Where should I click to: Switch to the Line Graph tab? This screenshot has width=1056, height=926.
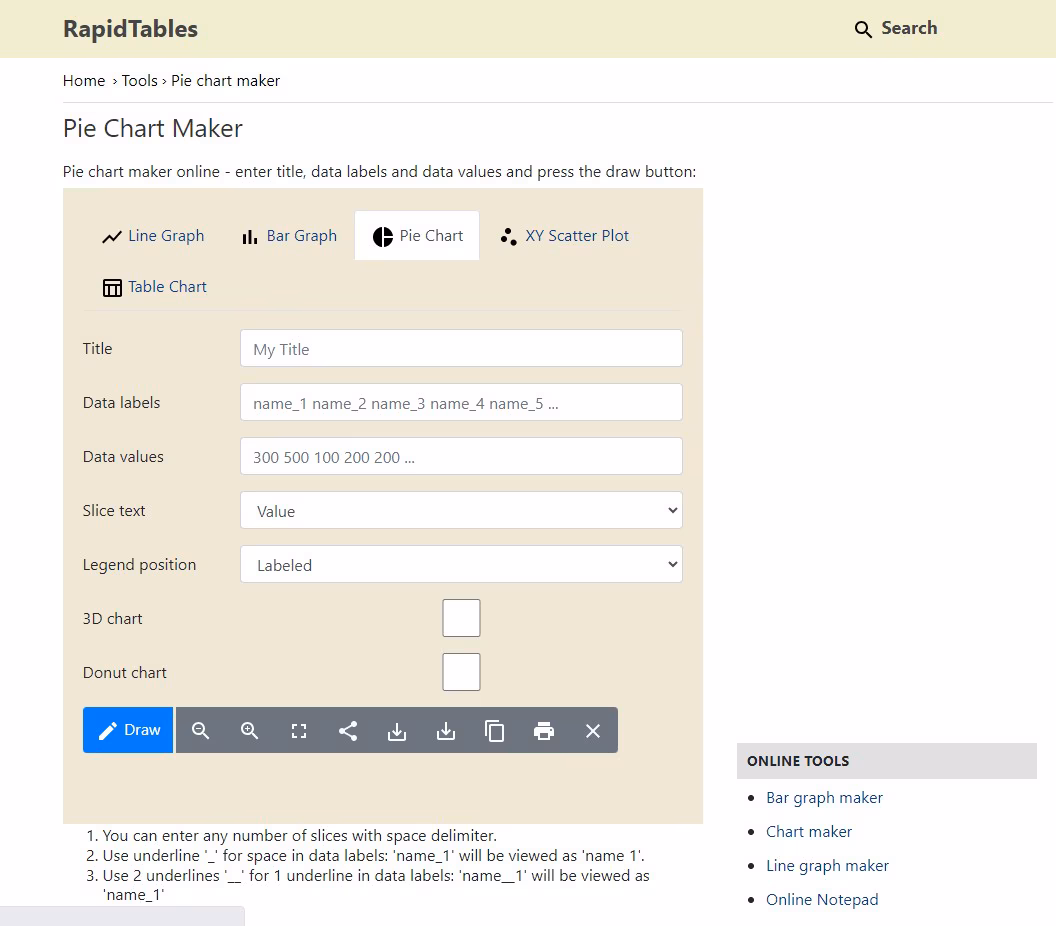(x=153, y=236)
